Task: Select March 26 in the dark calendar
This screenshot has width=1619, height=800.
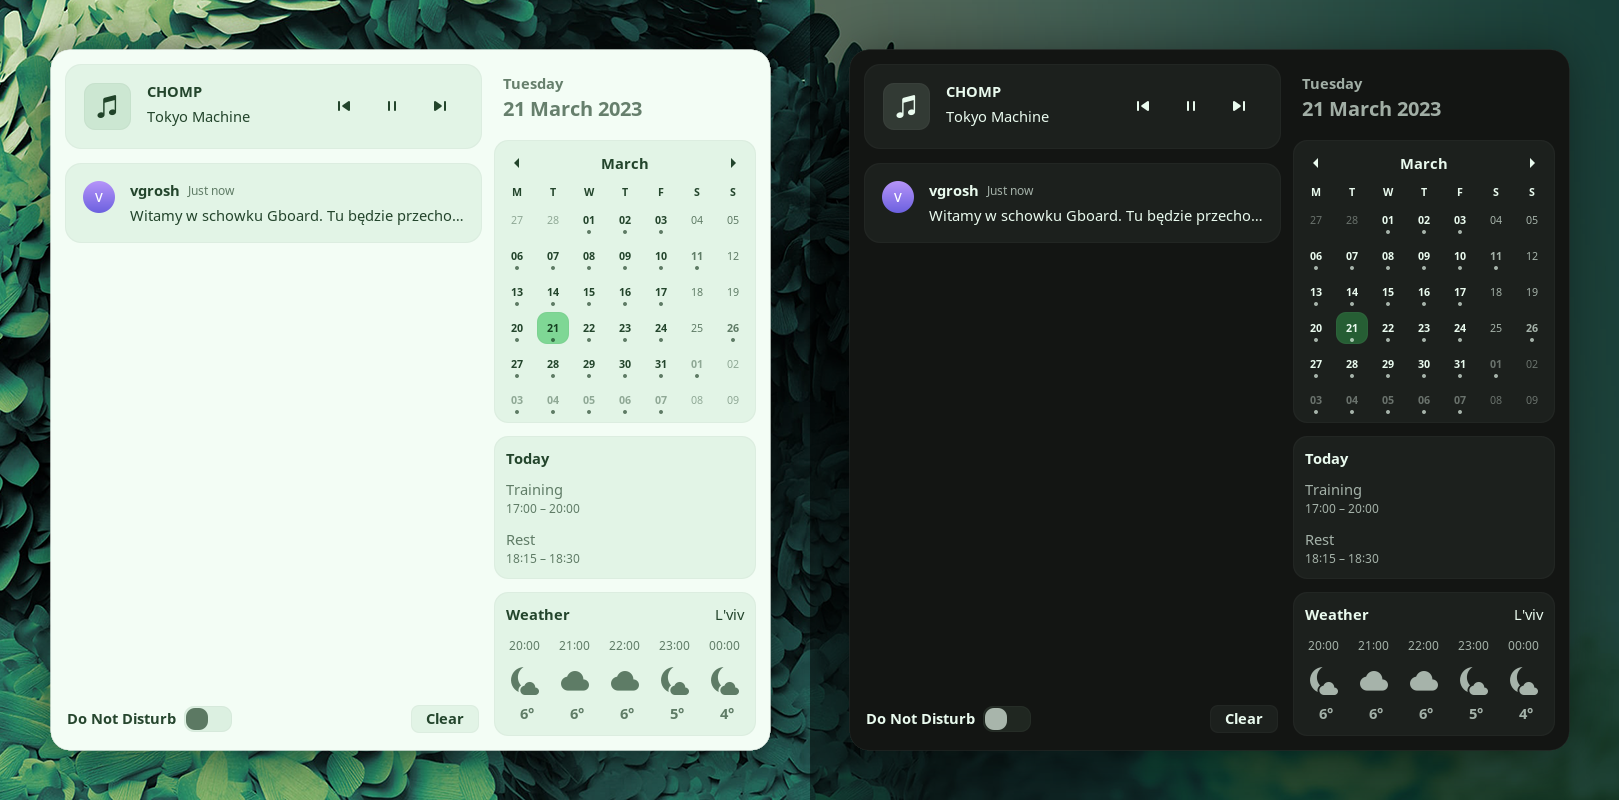Action: 1532,328
